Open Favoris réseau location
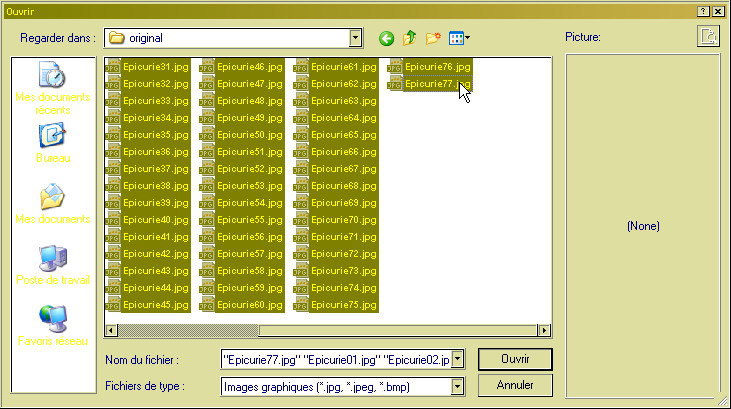This screenshot has height=409, width=731. point(52,326)
